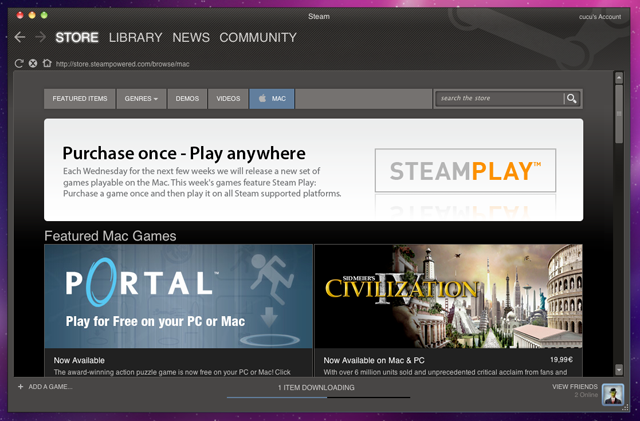Viewport: 640px width, 421px height.
Task: Minimize the Steam window
Action: pyautogui.click(x=32, y=16)
